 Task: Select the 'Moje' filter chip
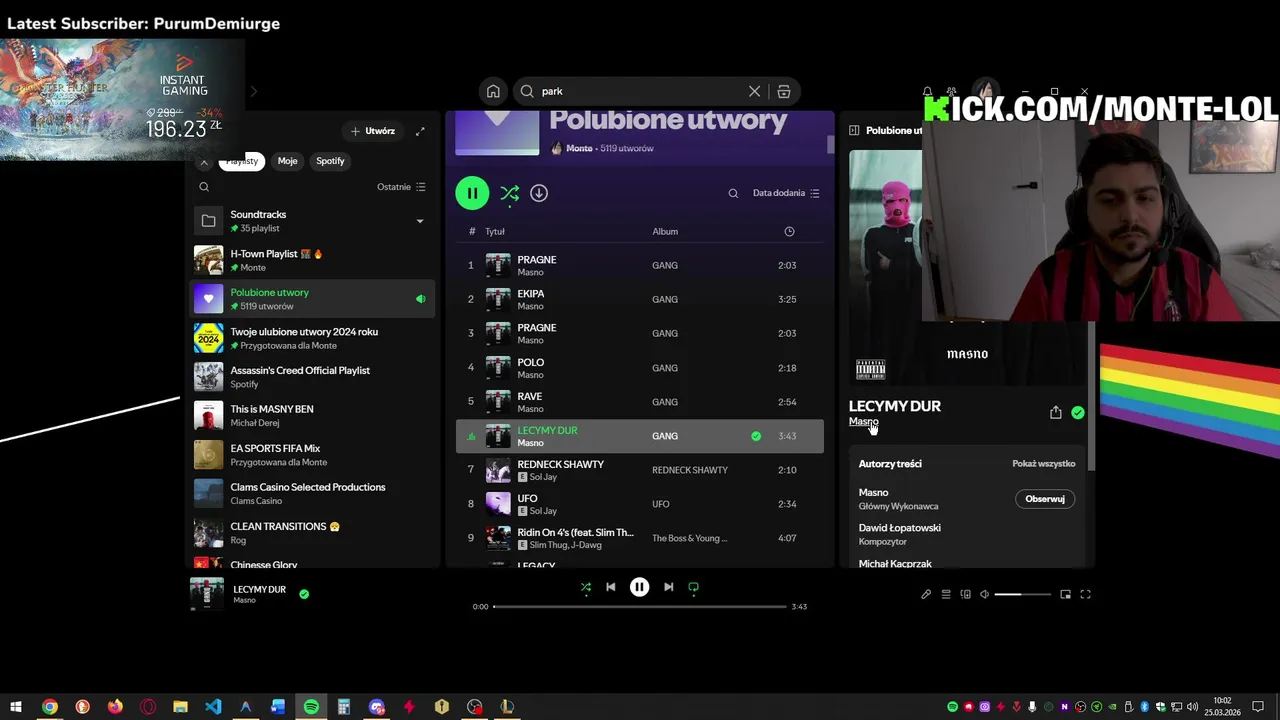287,161
